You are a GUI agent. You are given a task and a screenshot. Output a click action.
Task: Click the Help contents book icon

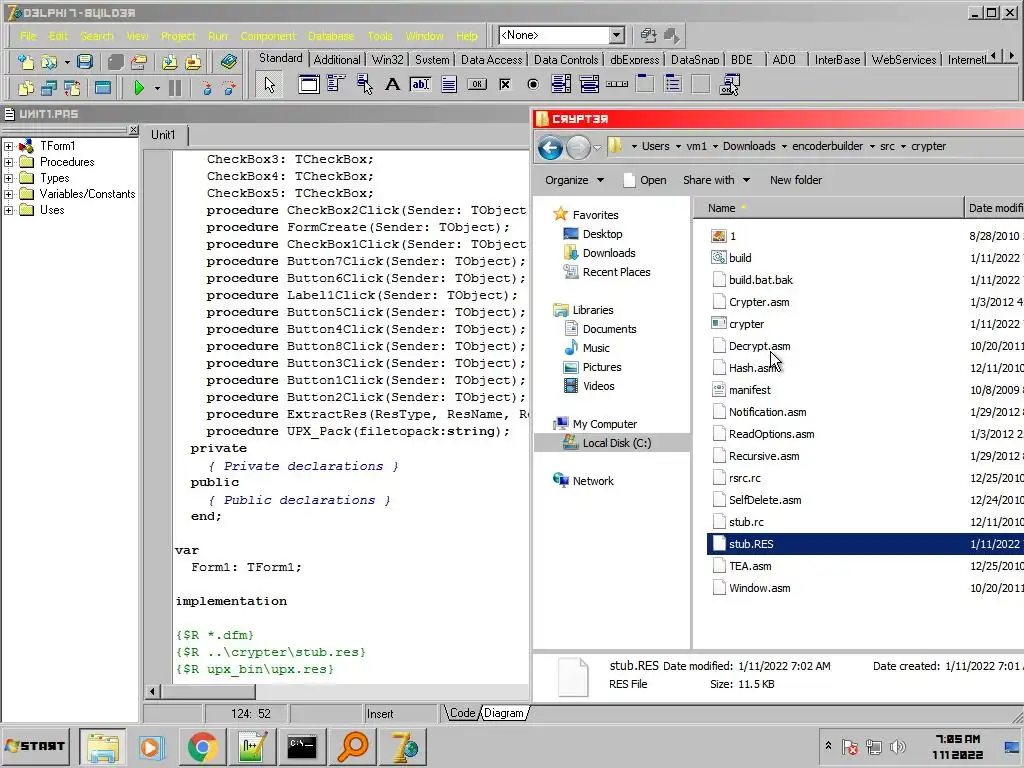coord(228,62)
